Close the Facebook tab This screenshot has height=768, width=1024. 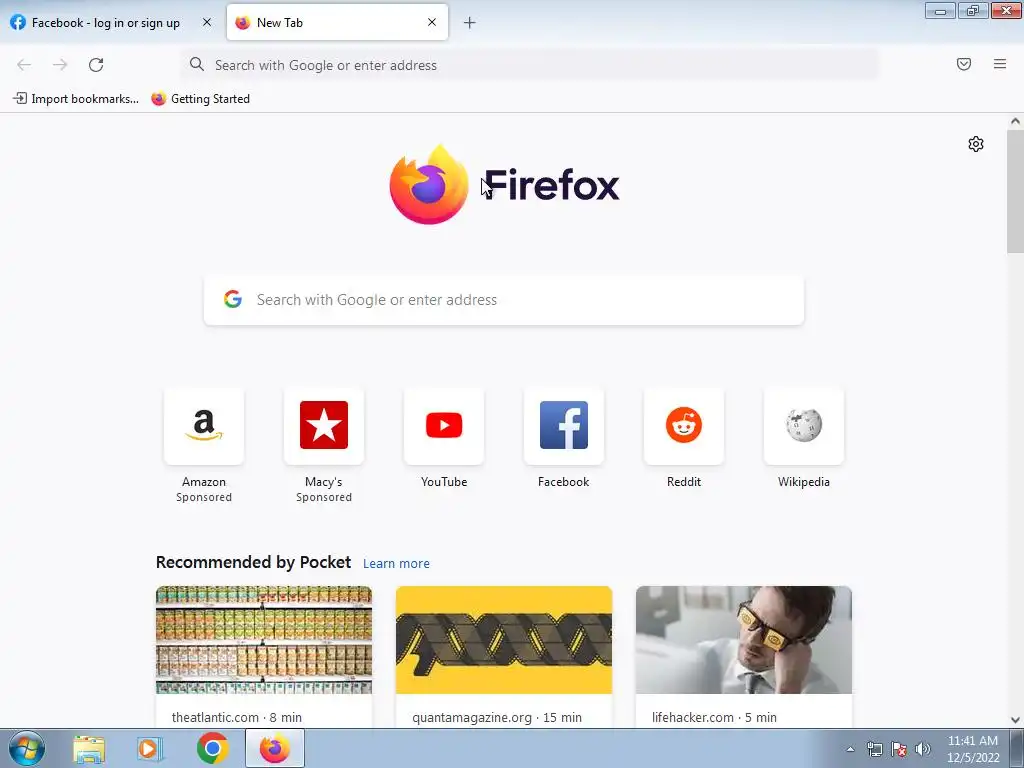206,22
